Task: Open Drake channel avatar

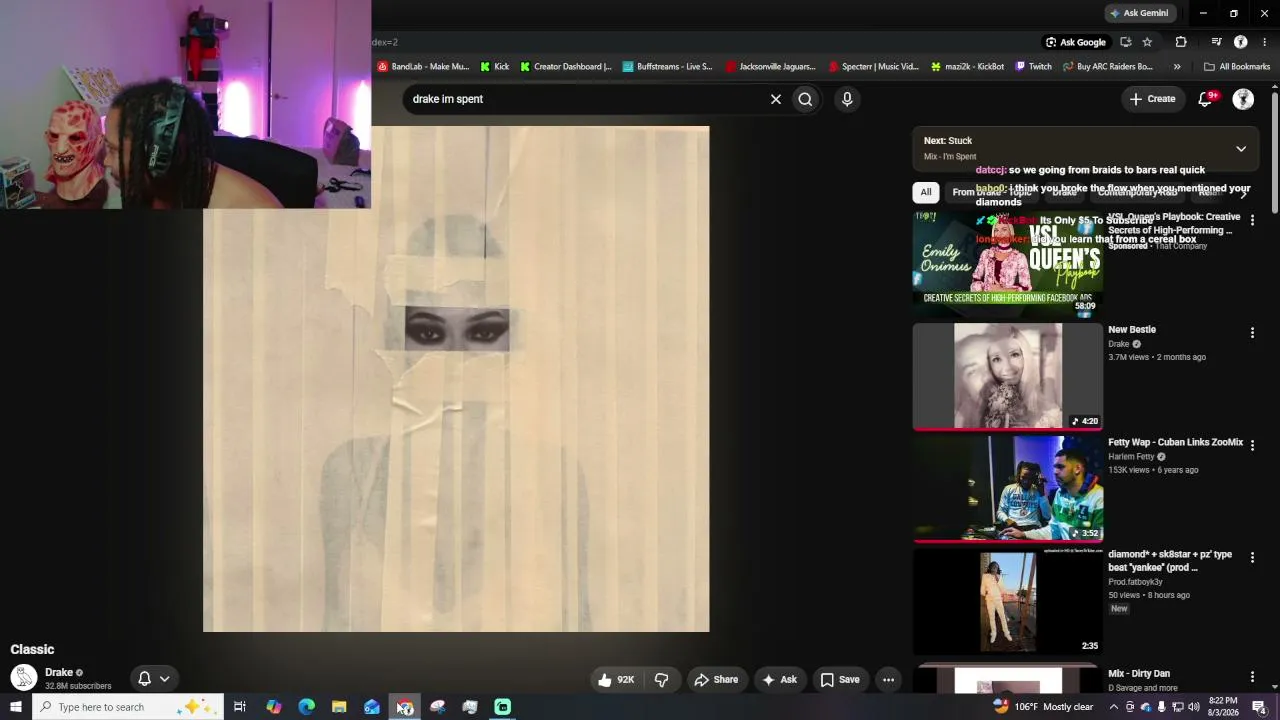Action: click(24, 678)
